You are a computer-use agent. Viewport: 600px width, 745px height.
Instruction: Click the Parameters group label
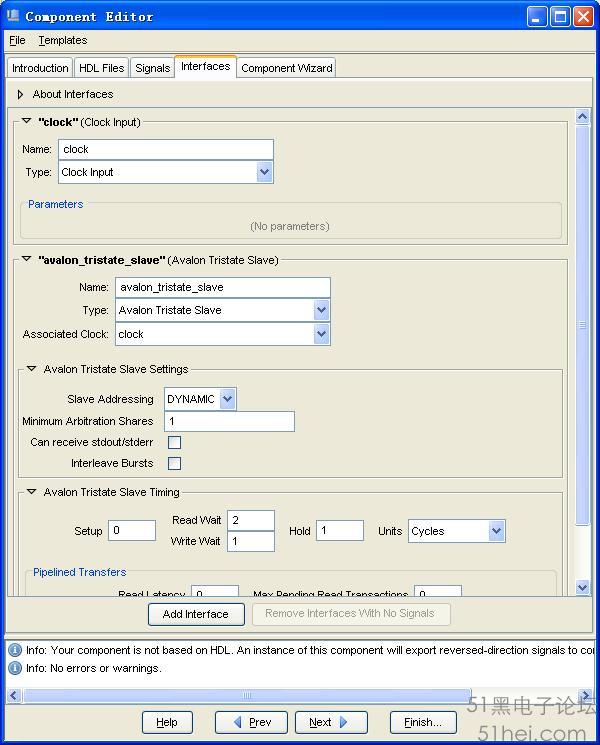(56, 204)
